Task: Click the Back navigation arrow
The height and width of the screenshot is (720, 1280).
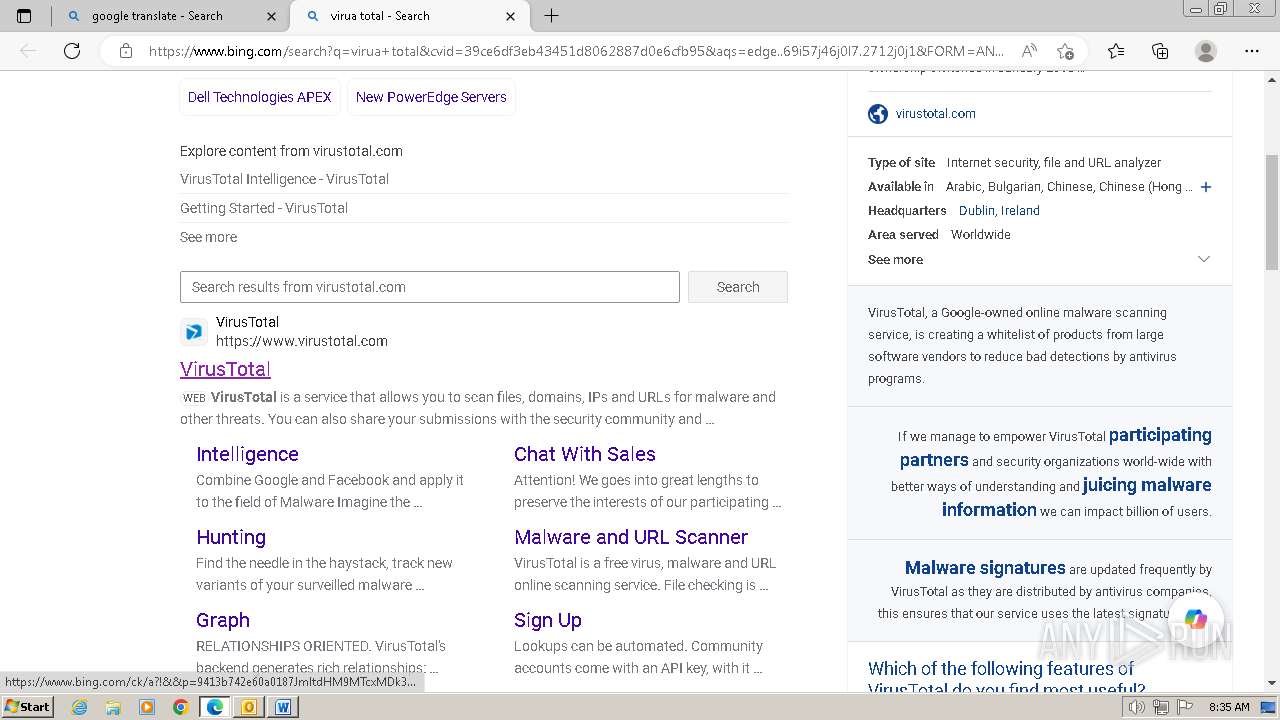Action: pos(28,51)
